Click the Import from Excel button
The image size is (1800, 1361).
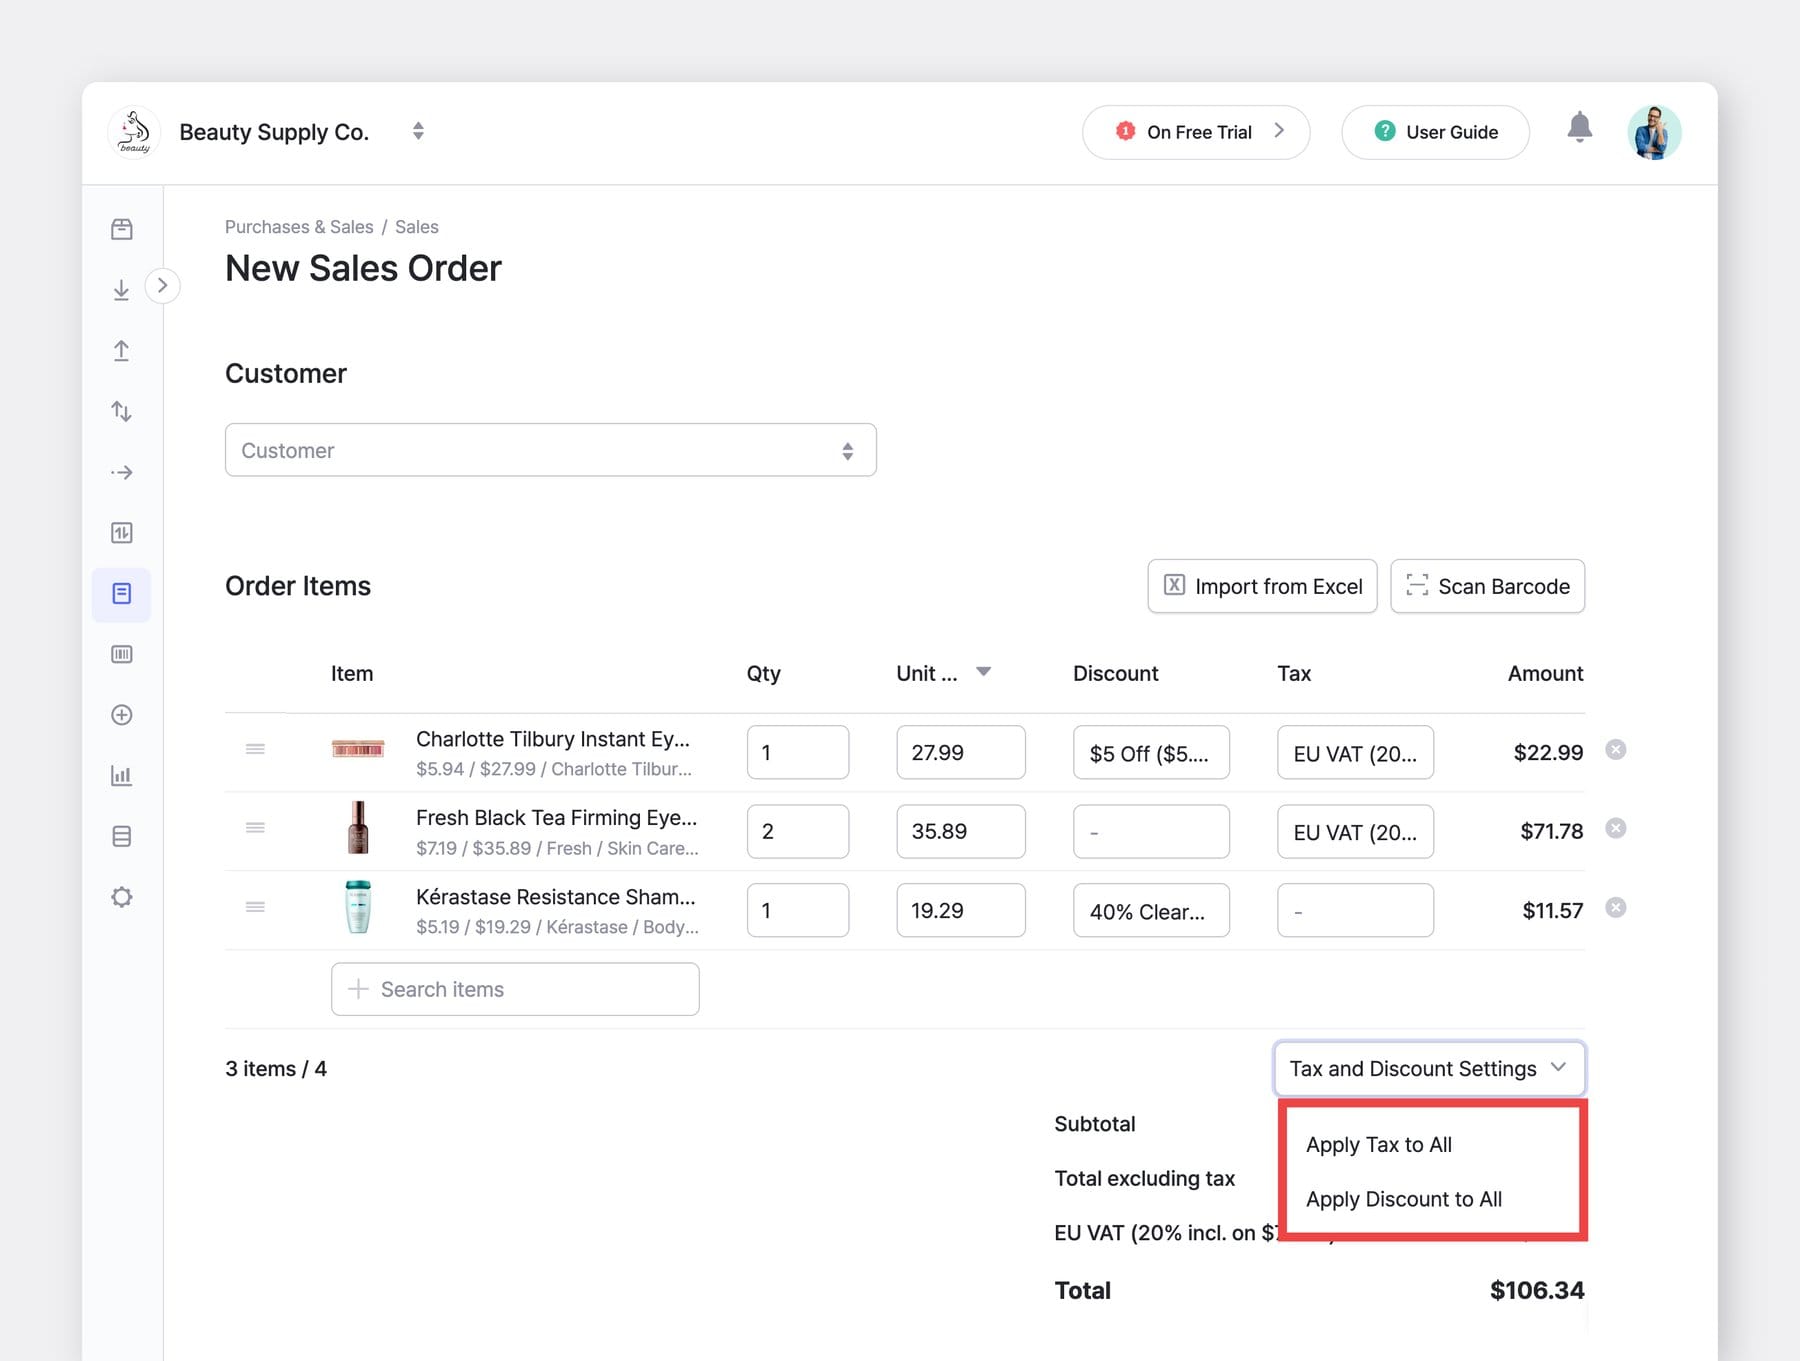click(1262, 586)
